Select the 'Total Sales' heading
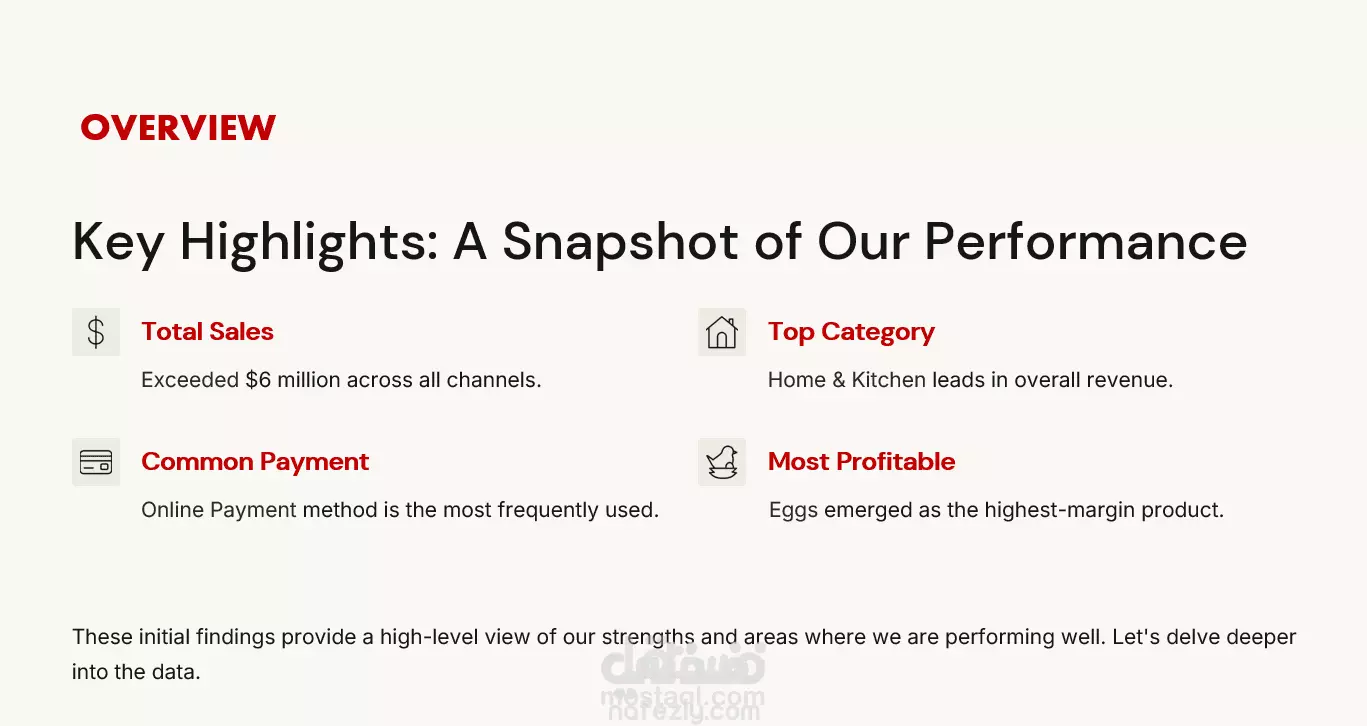The image size is (1367, 726). 207,332
